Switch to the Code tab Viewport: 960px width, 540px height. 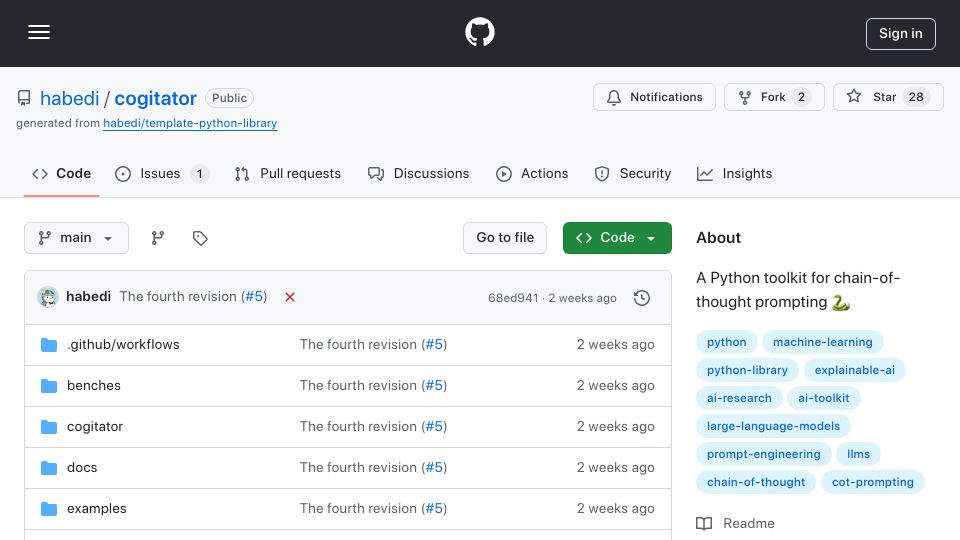pos(61,174)
